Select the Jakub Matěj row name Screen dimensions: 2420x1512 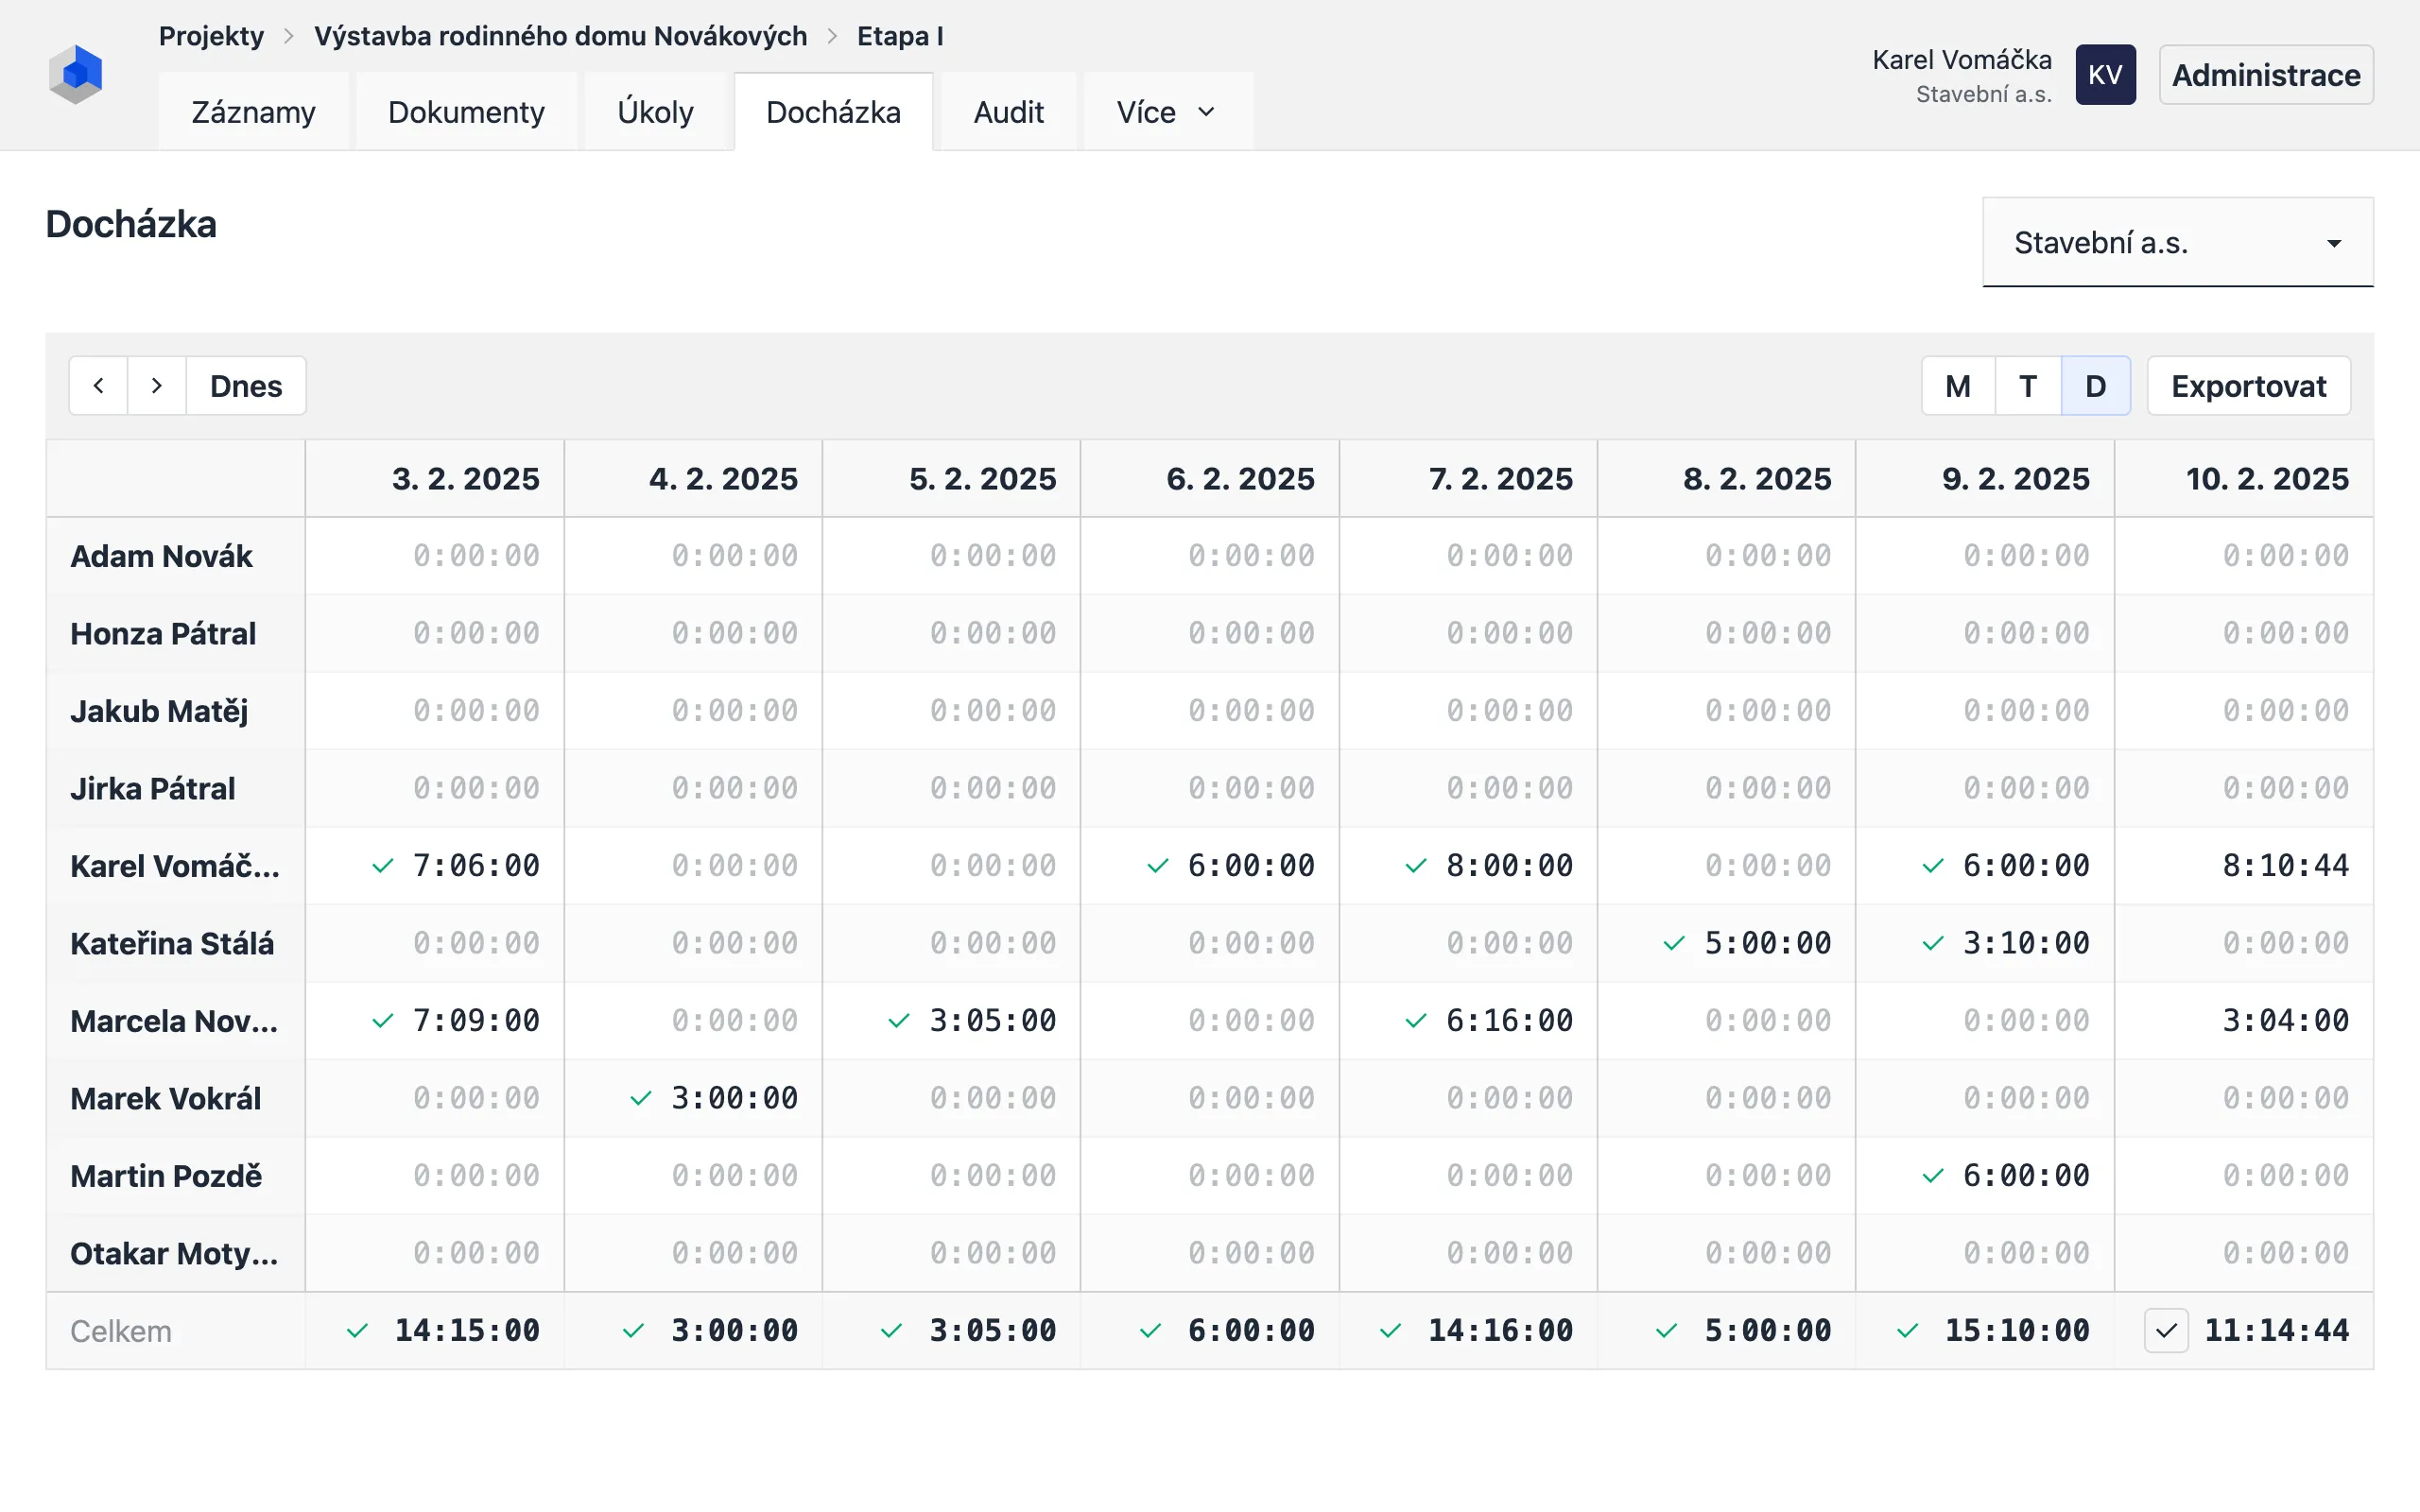click(x=159, y=711)
